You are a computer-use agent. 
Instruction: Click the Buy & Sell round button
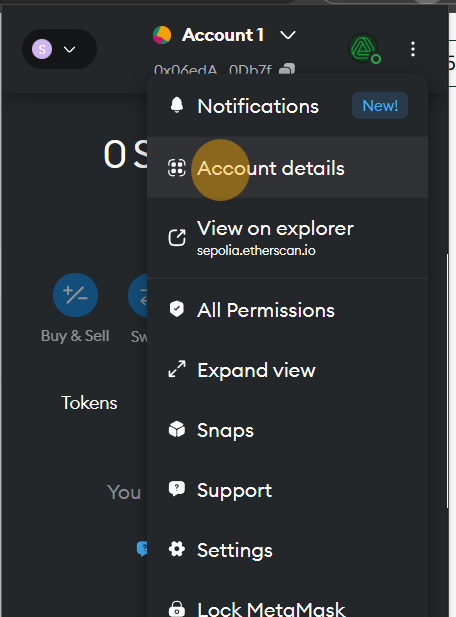tap(75, 295)
